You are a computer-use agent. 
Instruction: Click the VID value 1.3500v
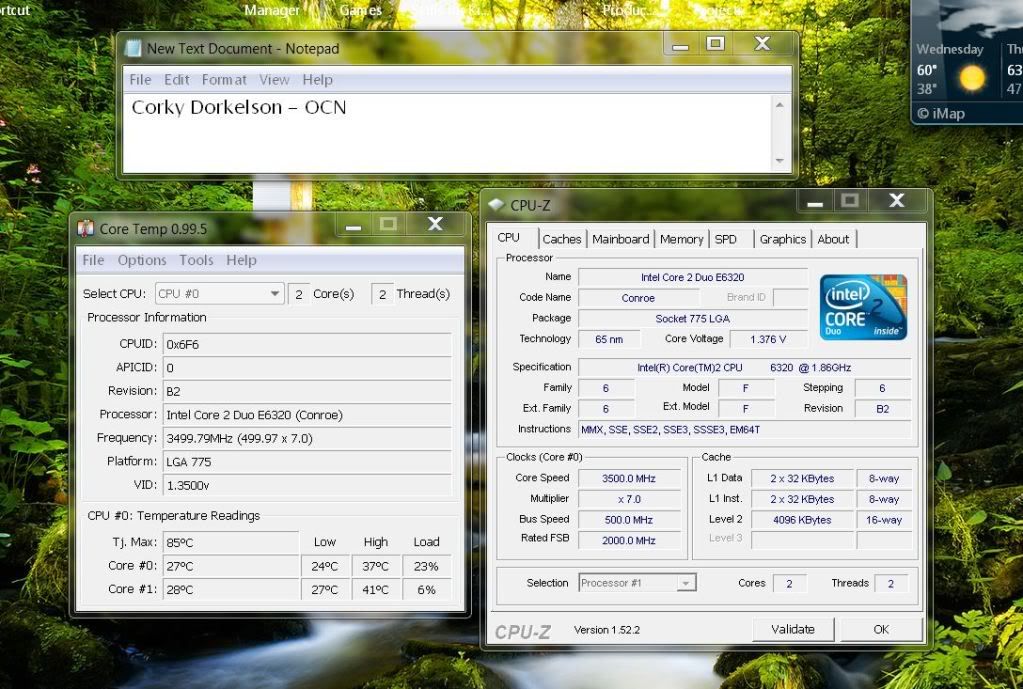pos(307,485)
